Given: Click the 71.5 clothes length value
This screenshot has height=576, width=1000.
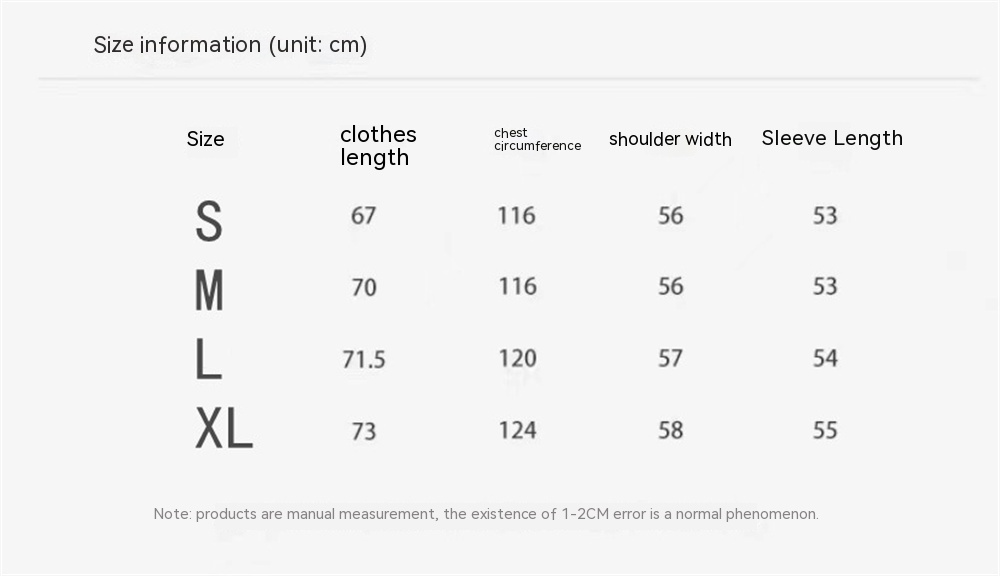Looking at the screenshot, I should (x=364, y=360).
